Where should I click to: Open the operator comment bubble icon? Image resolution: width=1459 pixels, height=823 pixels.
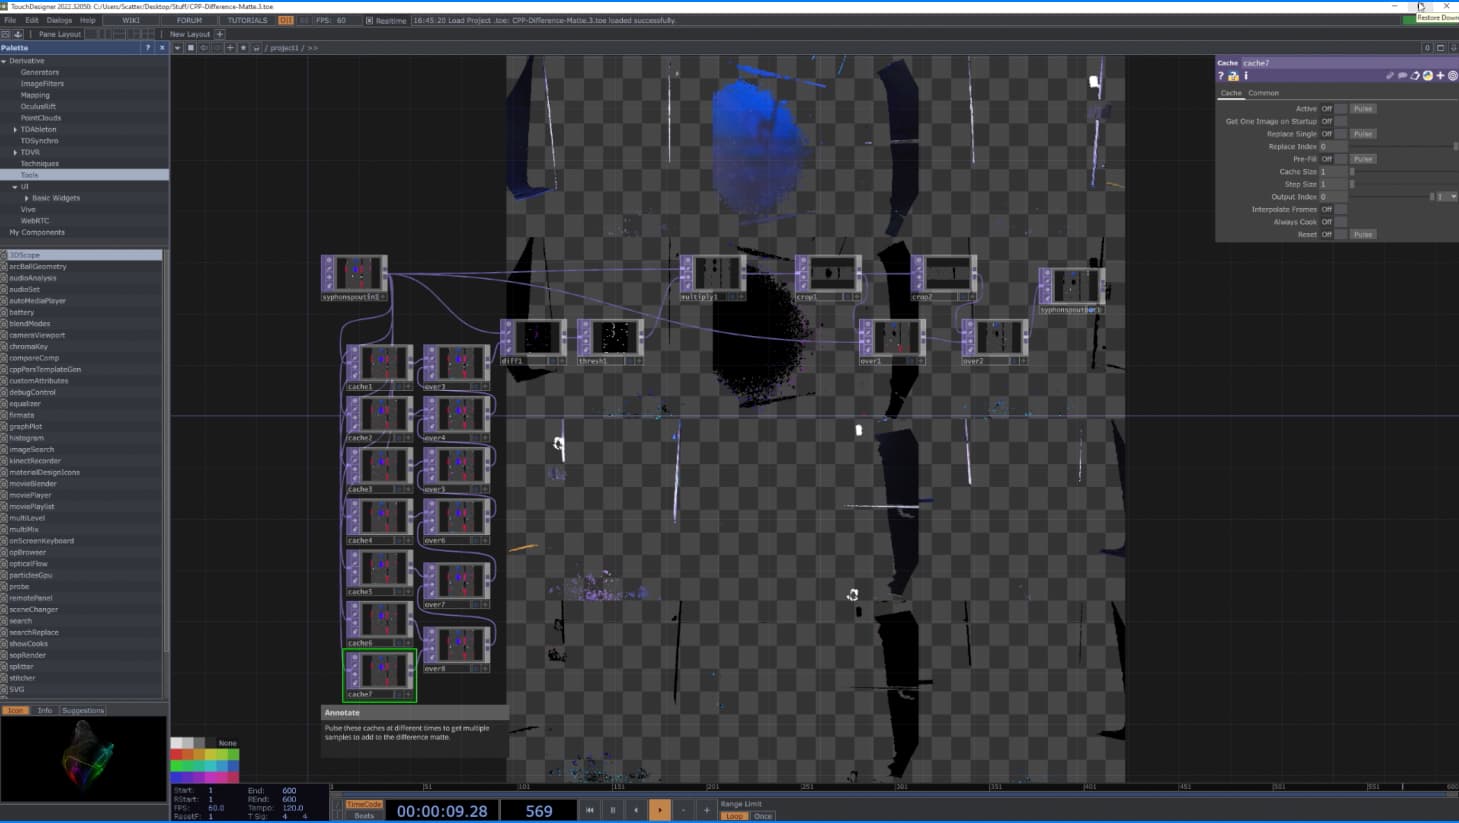1402,76
